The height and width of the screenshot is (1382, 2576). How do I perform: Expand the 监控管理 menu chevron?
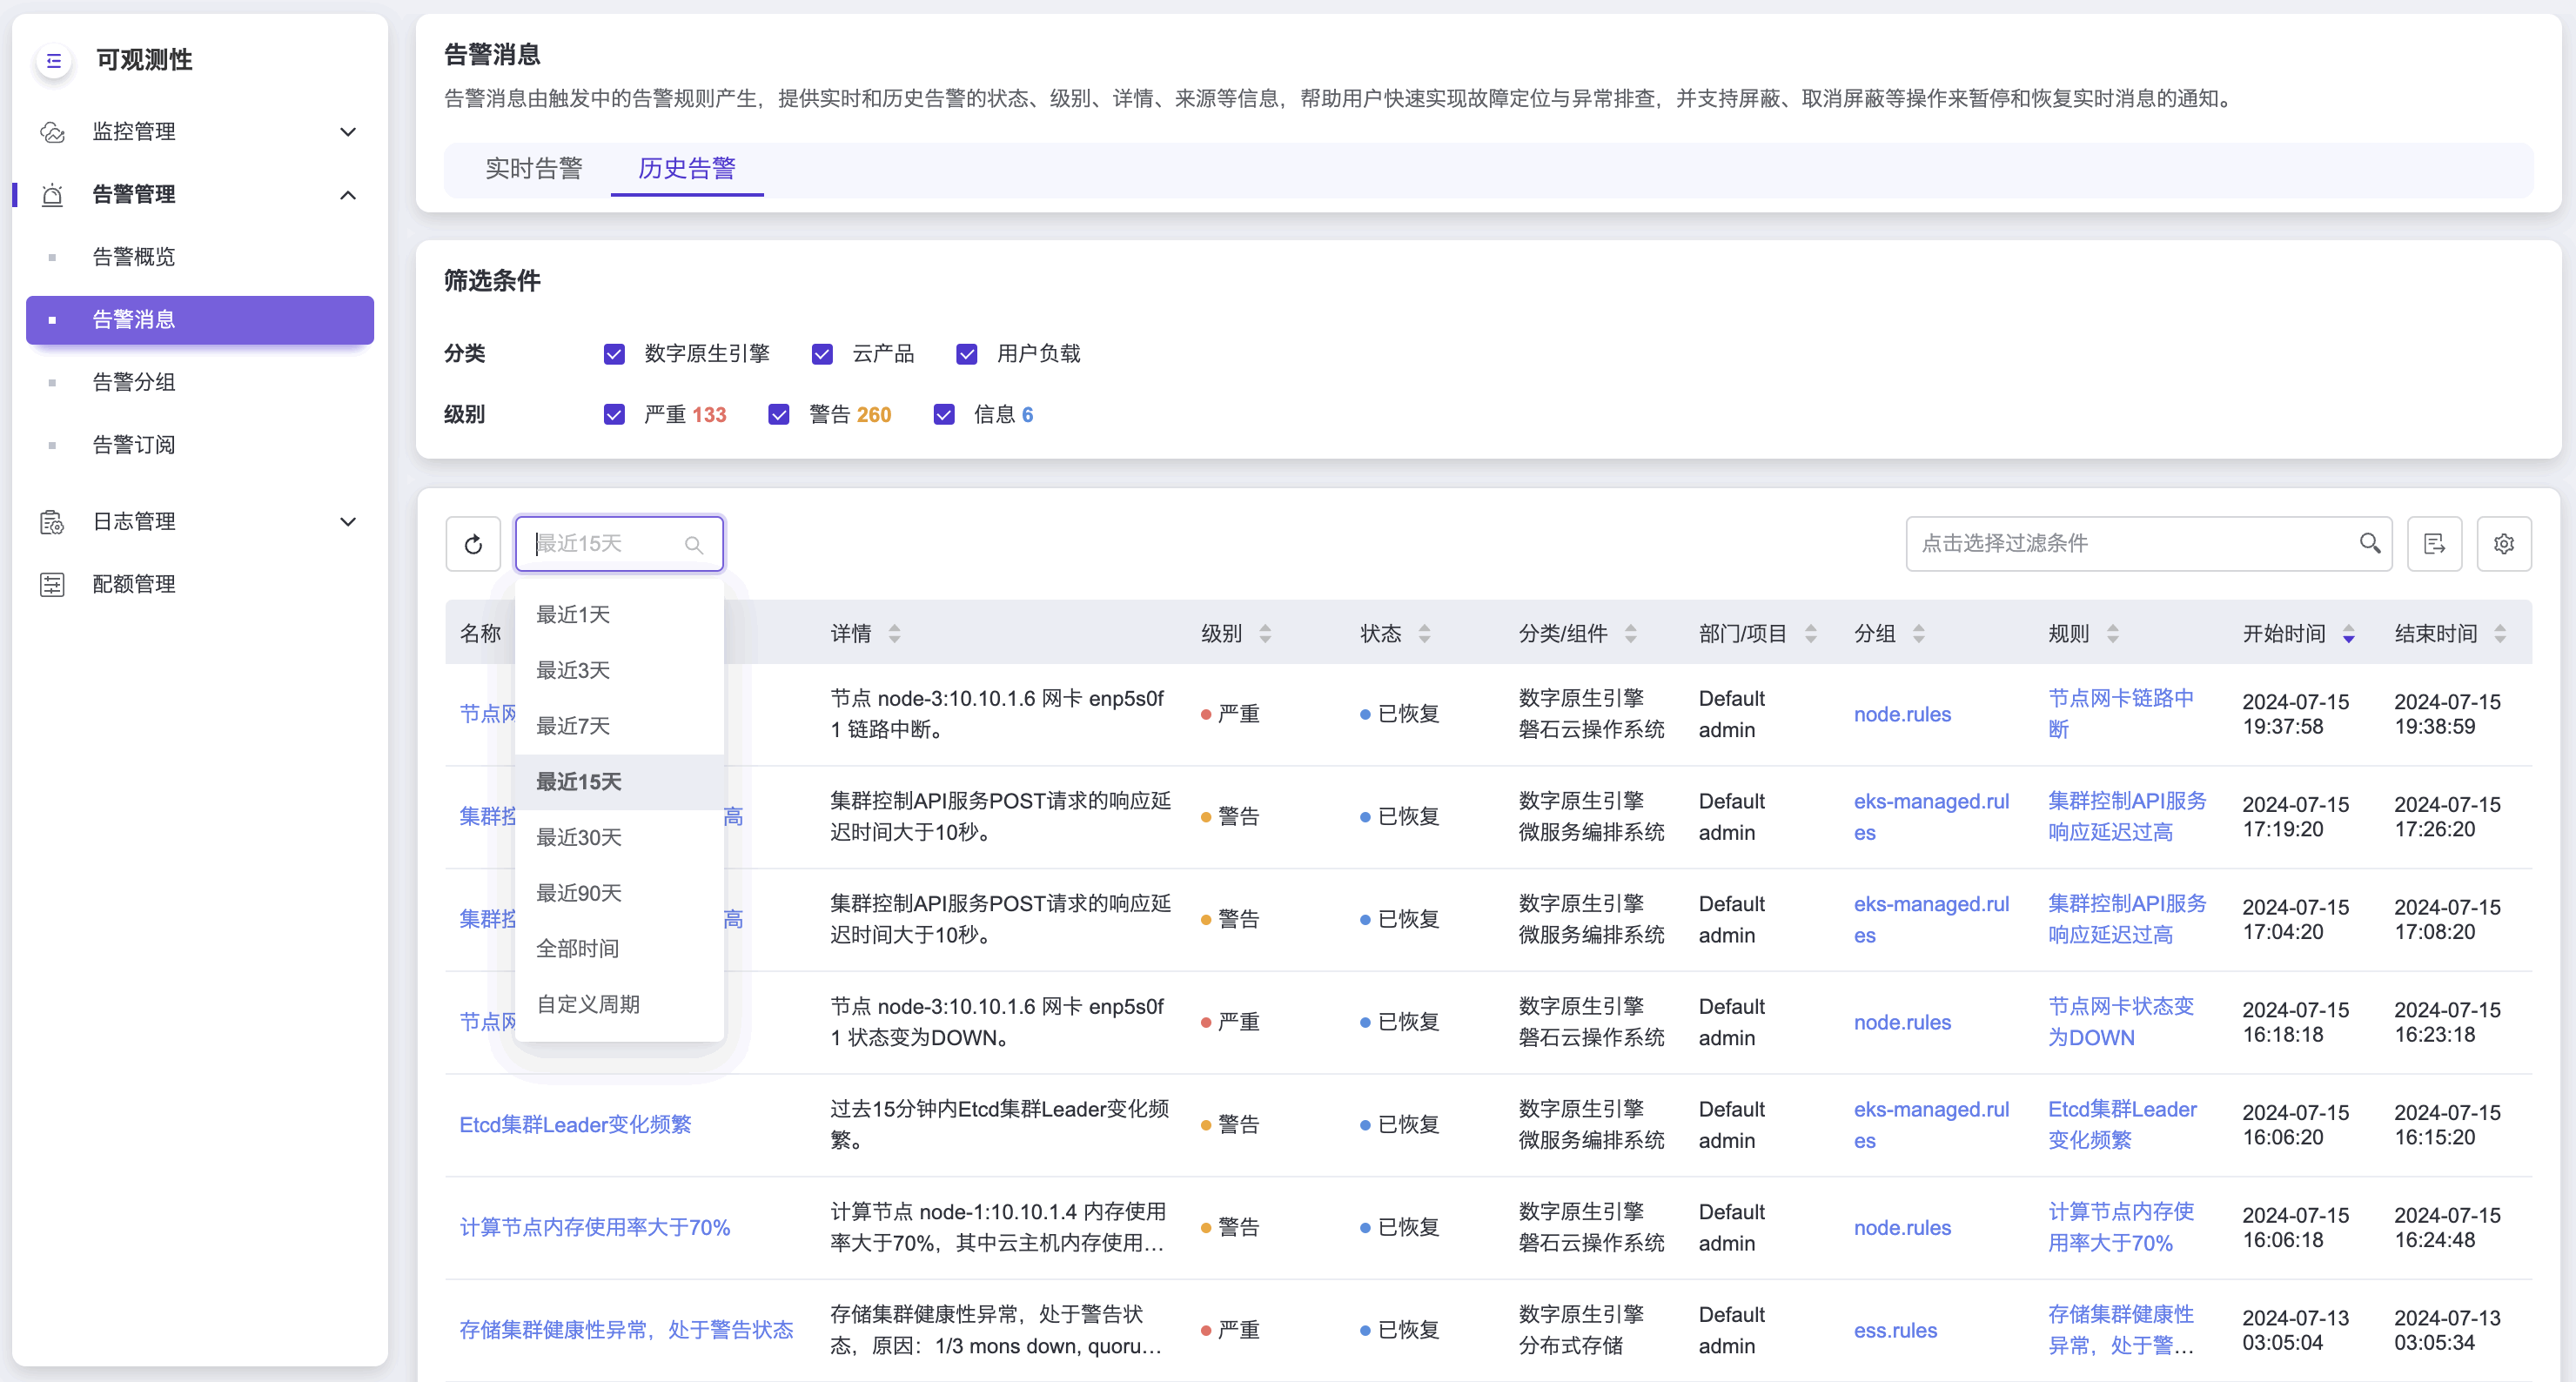(x=348, y=132)
